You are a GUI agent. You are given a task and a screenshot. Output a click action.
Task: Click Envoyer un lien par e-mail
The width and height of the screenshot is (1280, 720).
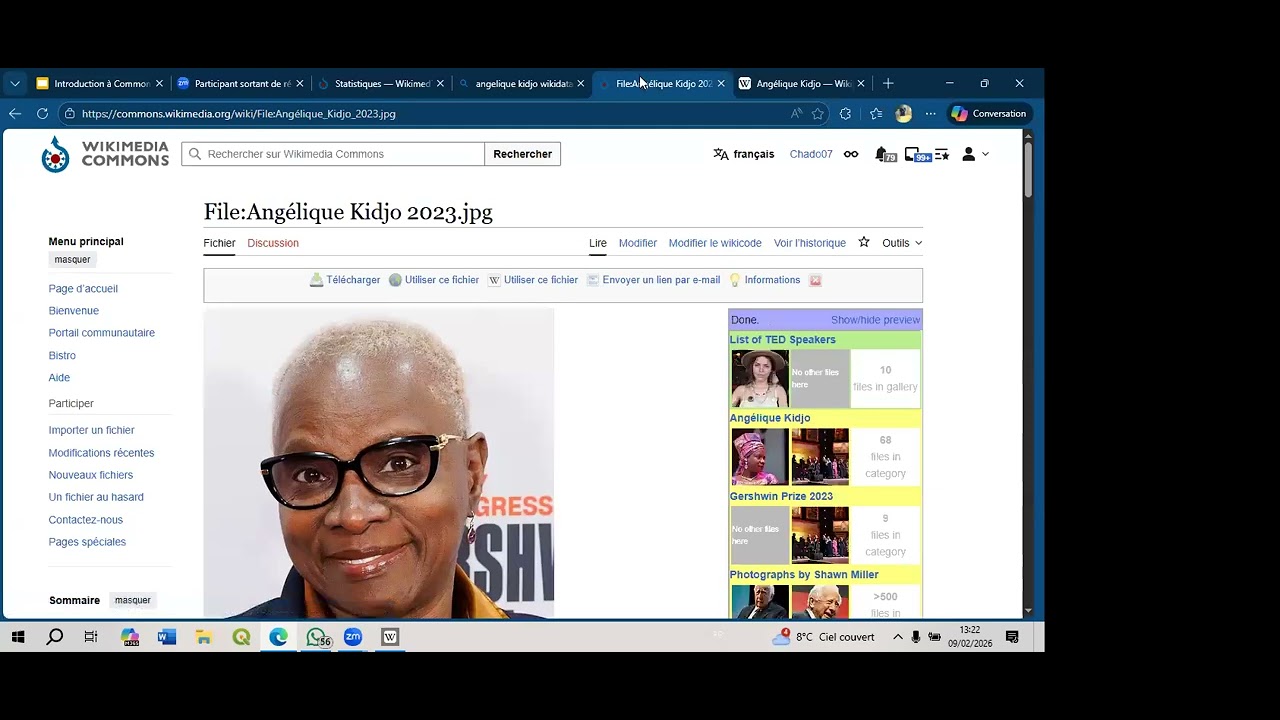[x=653, y=280]
